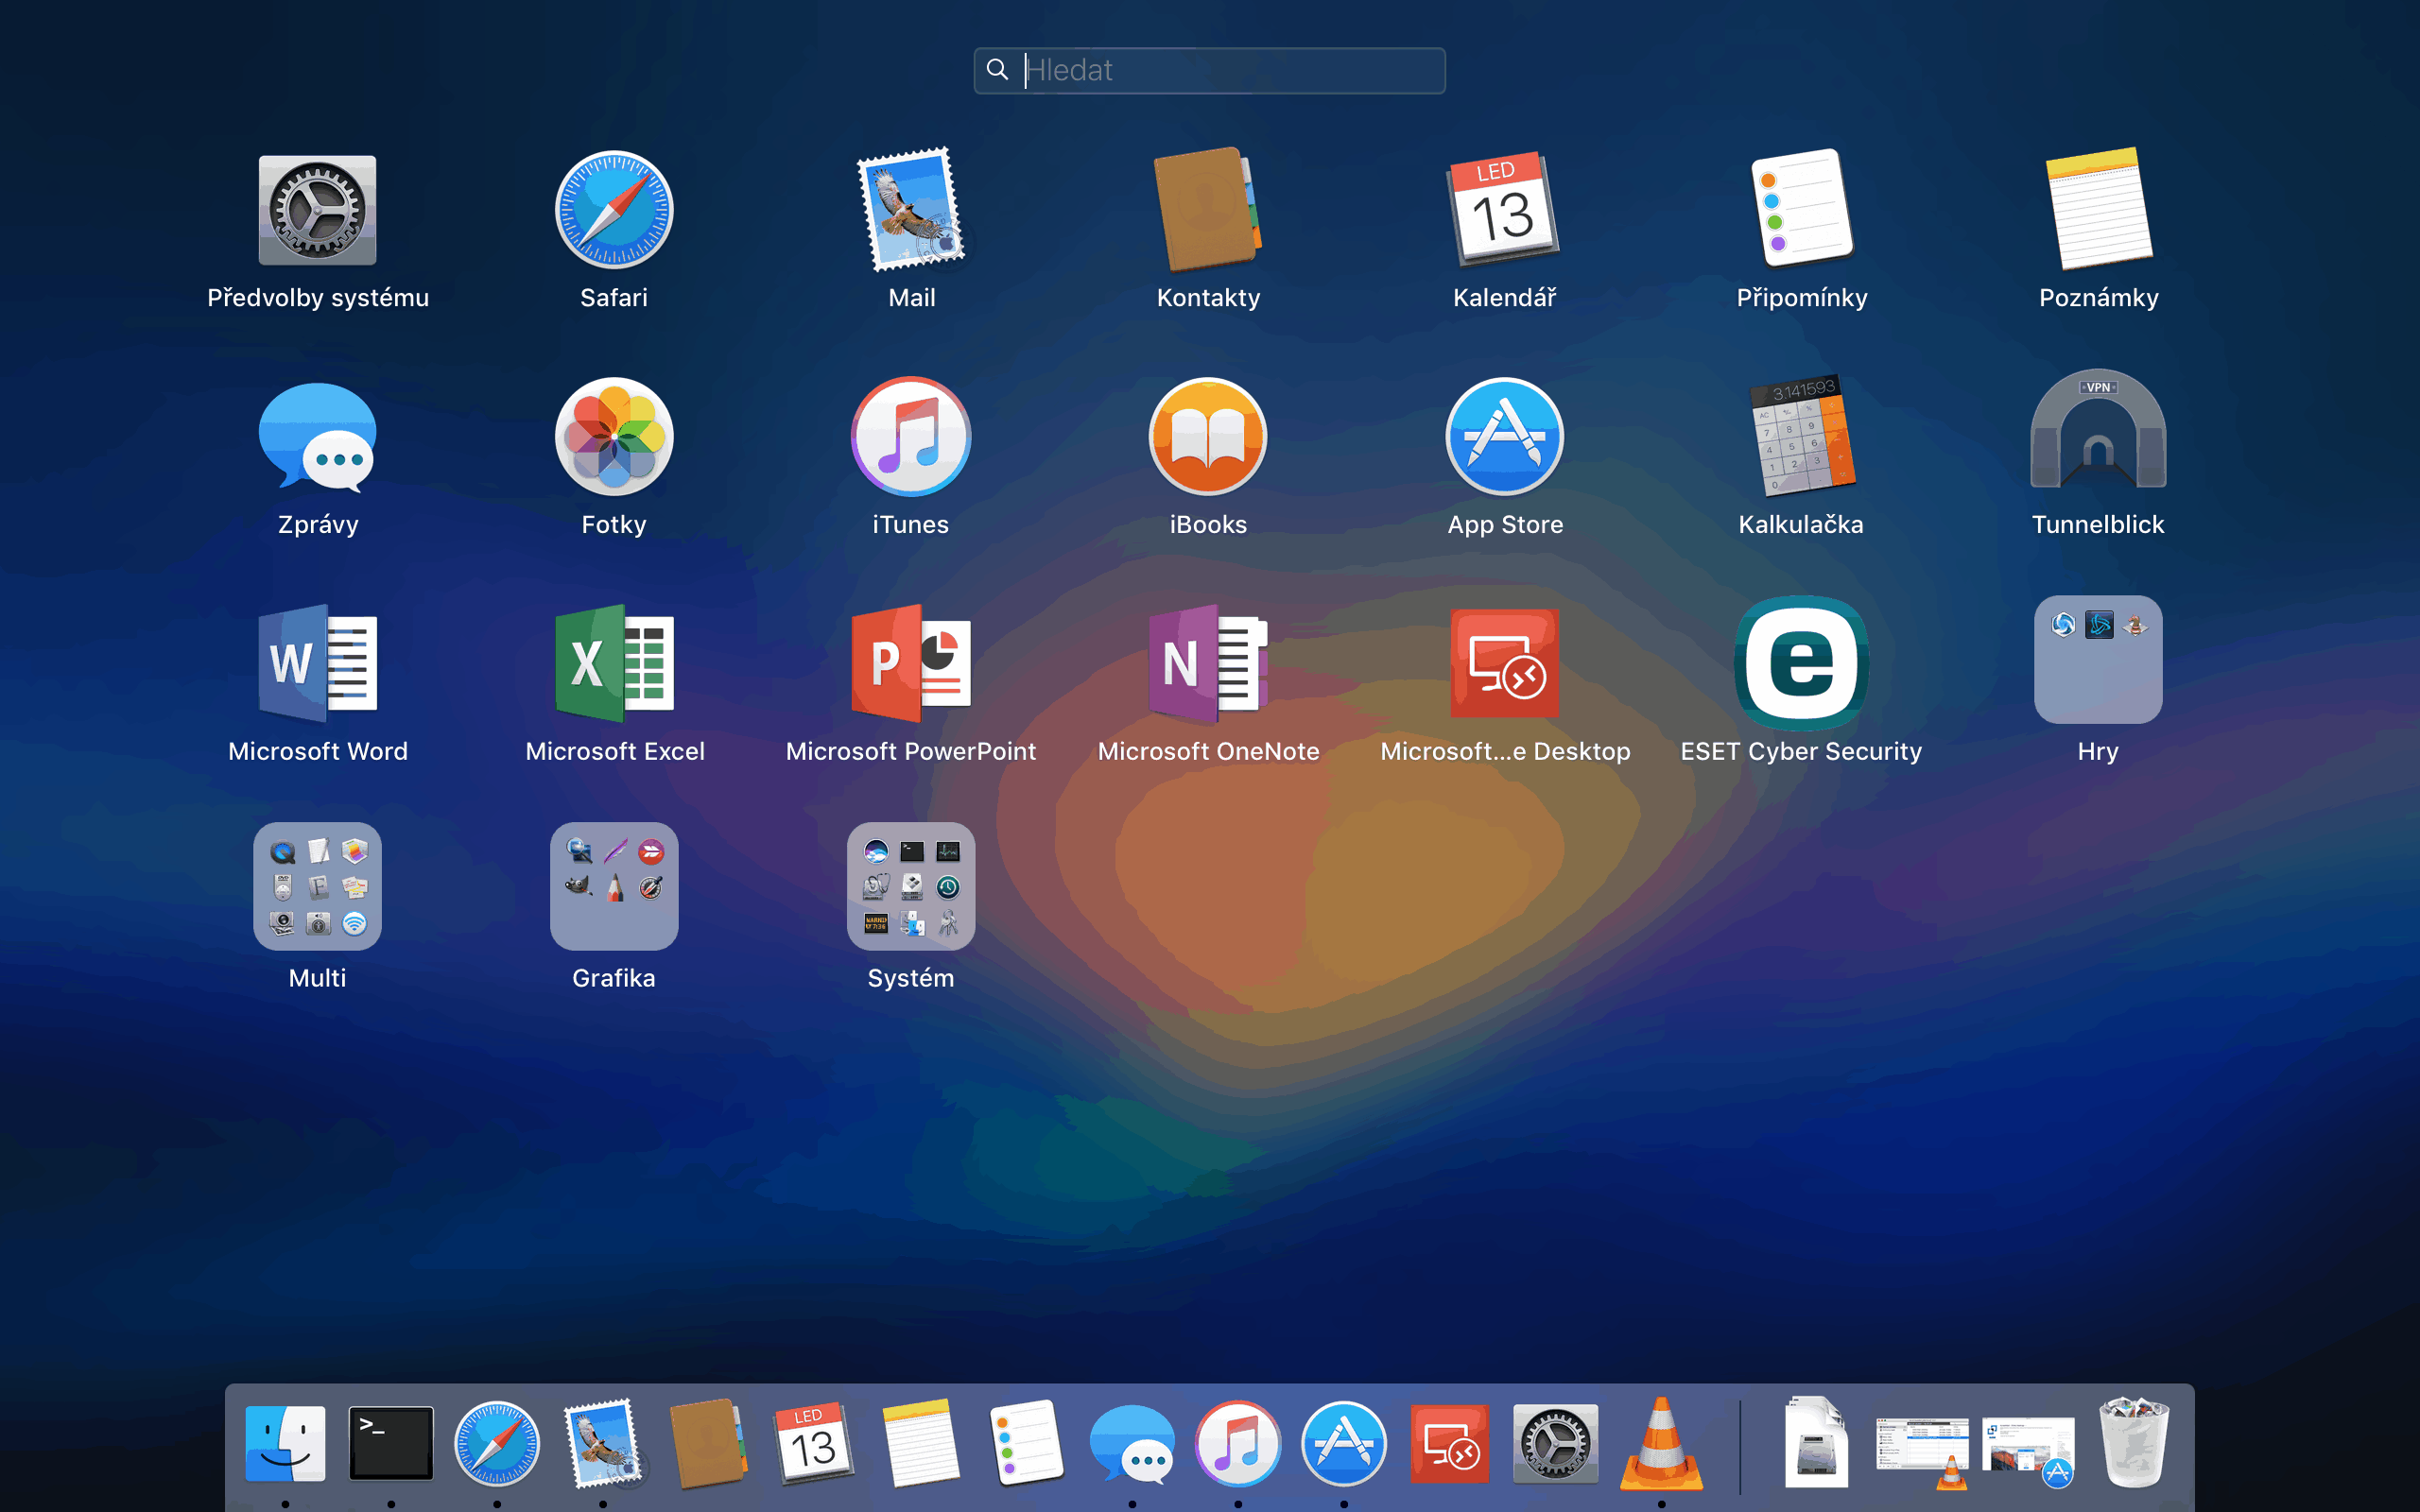Image resolution: width=2420 pixels, height=1512 pixels.
Task: Open Microsoft OneNote
Action: 1208,663
